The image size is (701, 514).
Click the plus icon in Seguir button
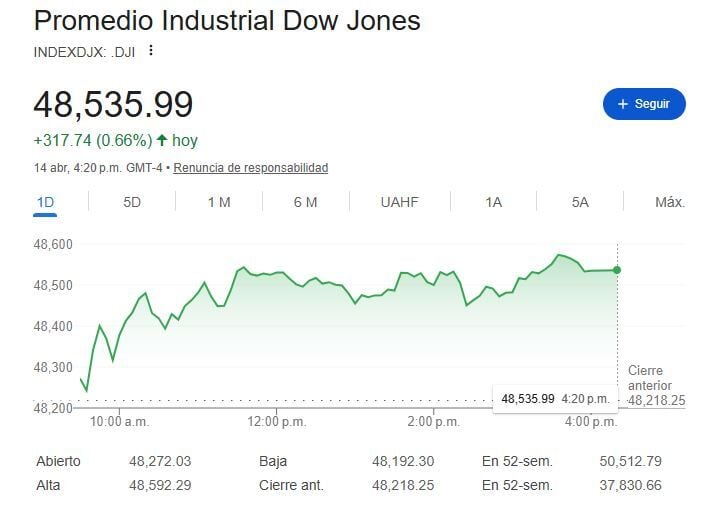tap(622, 104)
